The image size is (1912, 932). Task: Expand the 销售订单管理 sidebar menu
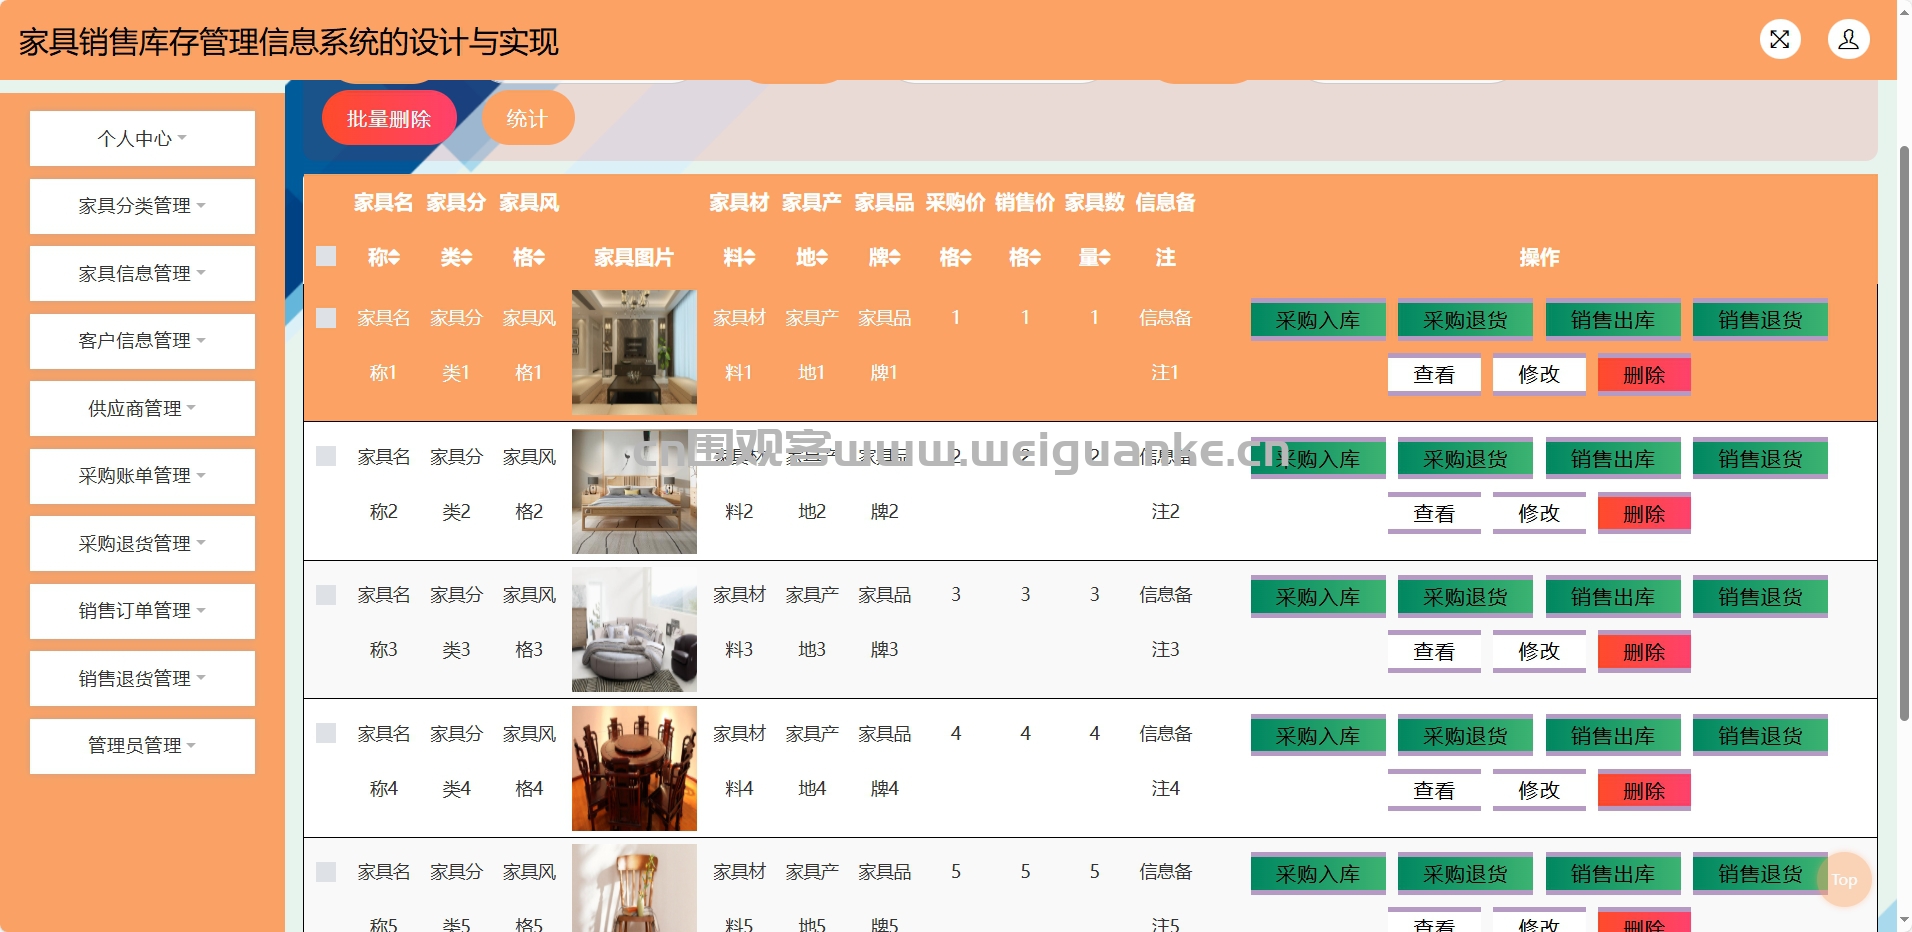pos(142,611)
